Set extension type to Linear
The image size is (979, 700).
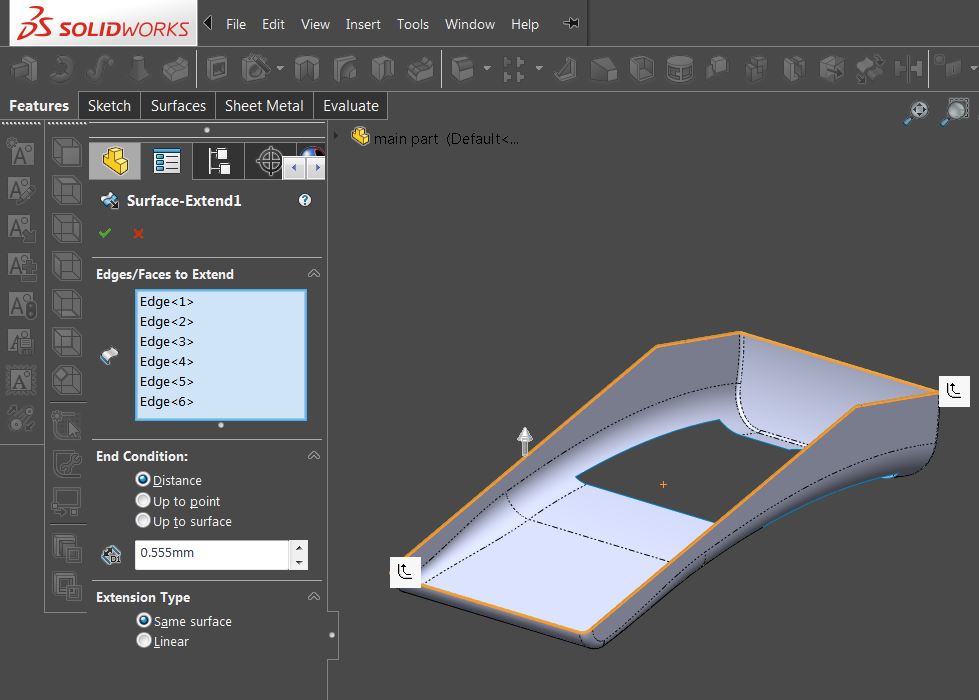tap(142, 641)
